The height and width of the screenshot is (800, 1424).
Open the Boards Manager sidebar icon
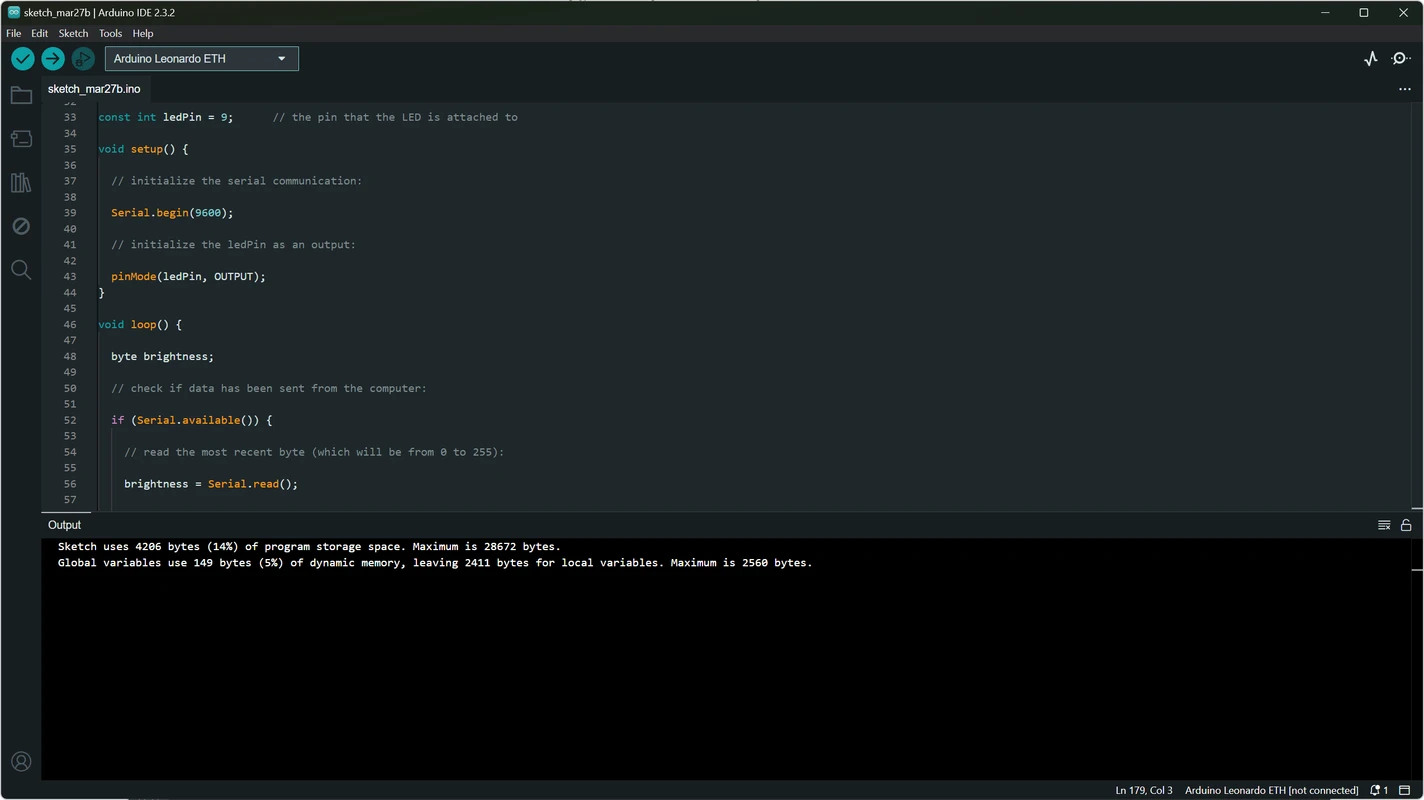[21, 140]
